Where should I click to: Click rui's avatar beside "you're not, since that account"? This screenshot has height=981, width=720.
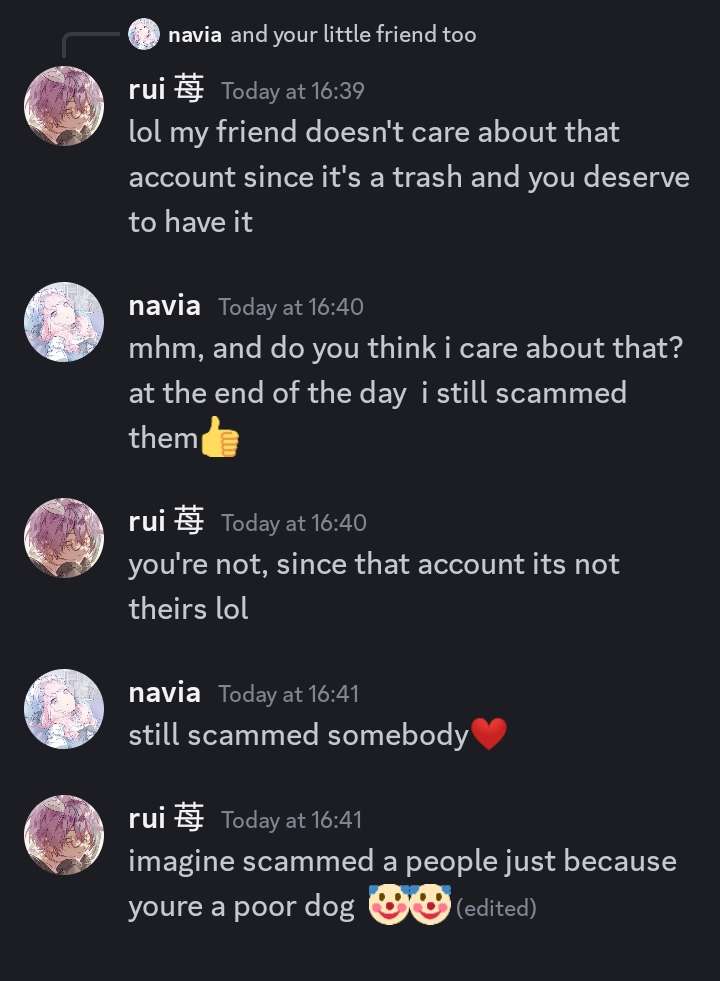pos(64,538)
